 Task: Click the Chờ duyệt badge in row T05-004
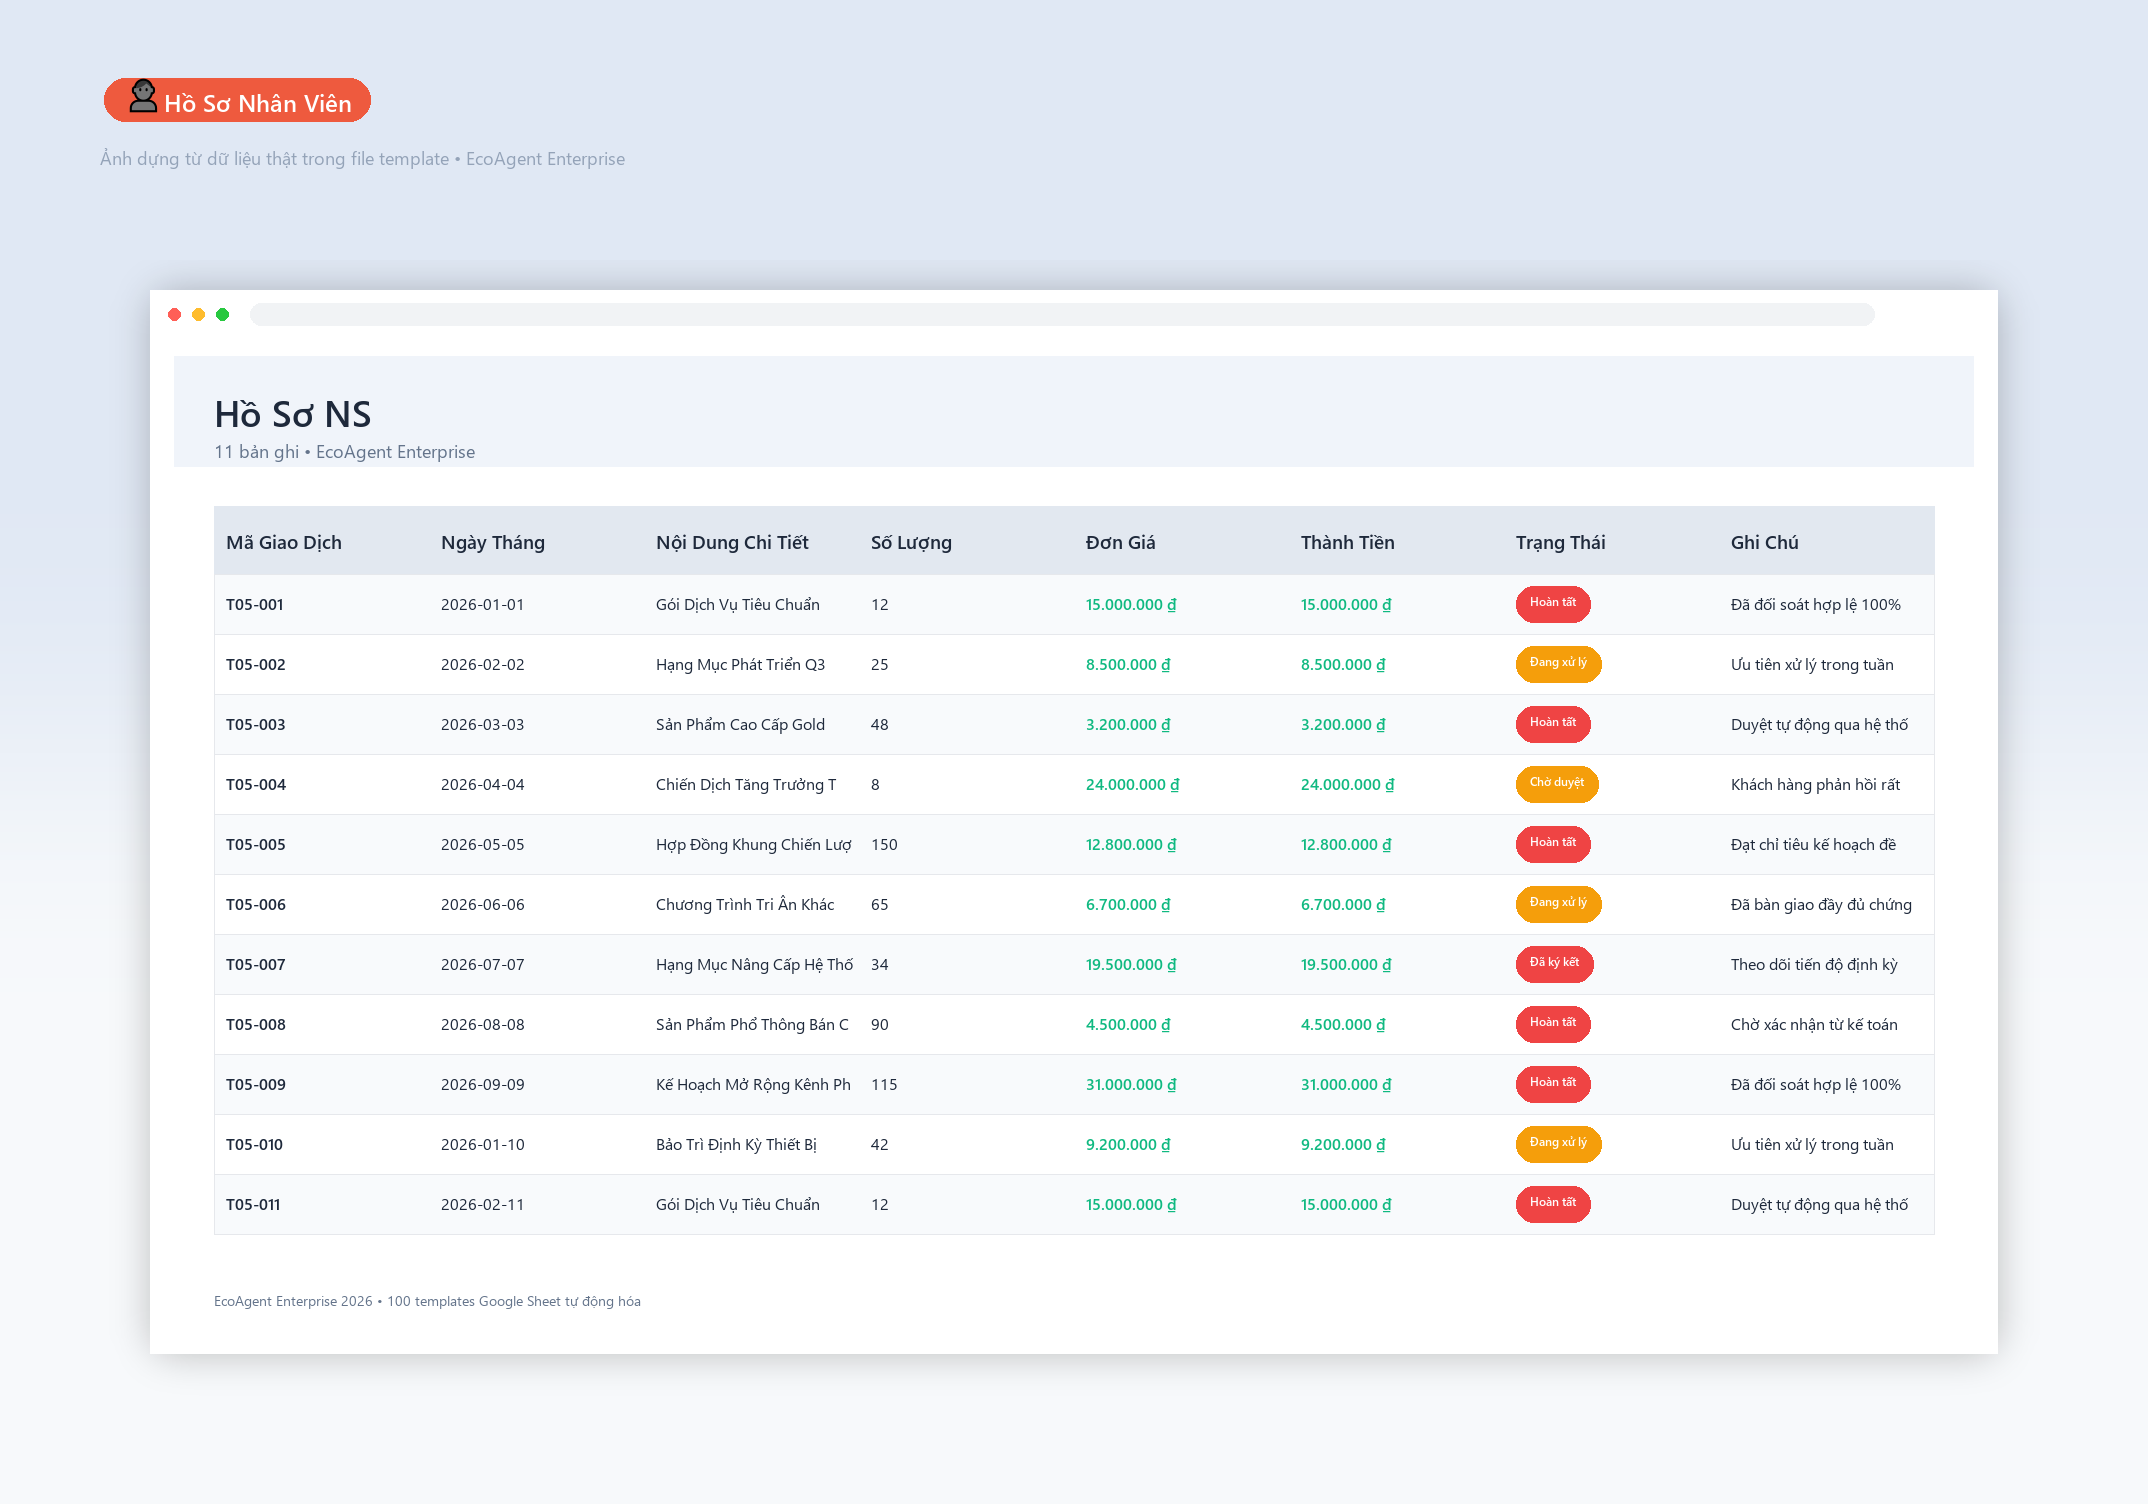pyautogui.click(x=1557, y=783)
